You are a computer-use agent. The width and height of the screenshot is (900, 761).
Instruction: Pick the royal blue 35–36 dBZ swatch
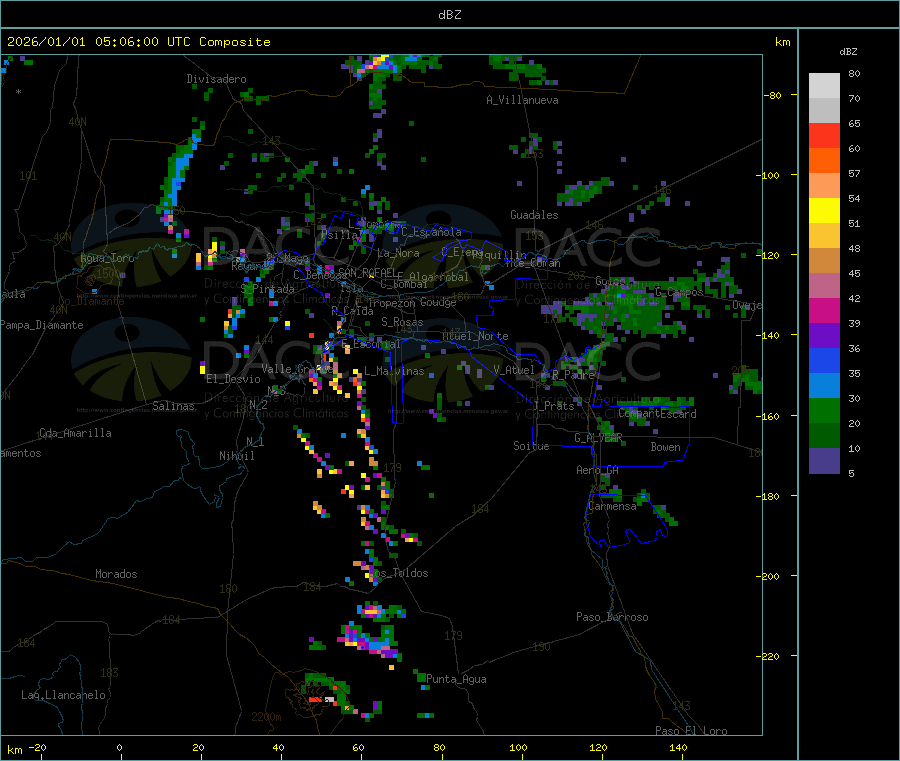pos(824,361)
